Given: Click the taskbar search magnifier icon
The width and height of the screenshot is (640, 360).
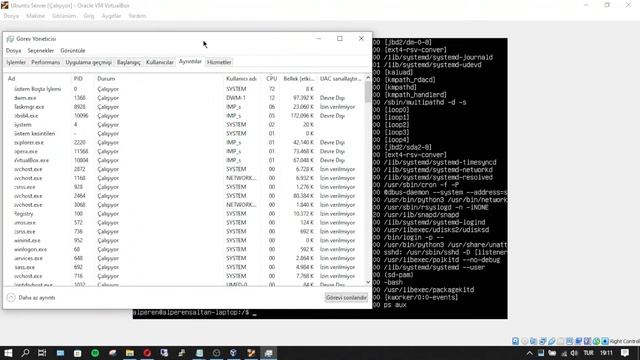Looking at the screenshot, I should click(x=25, y=353).
